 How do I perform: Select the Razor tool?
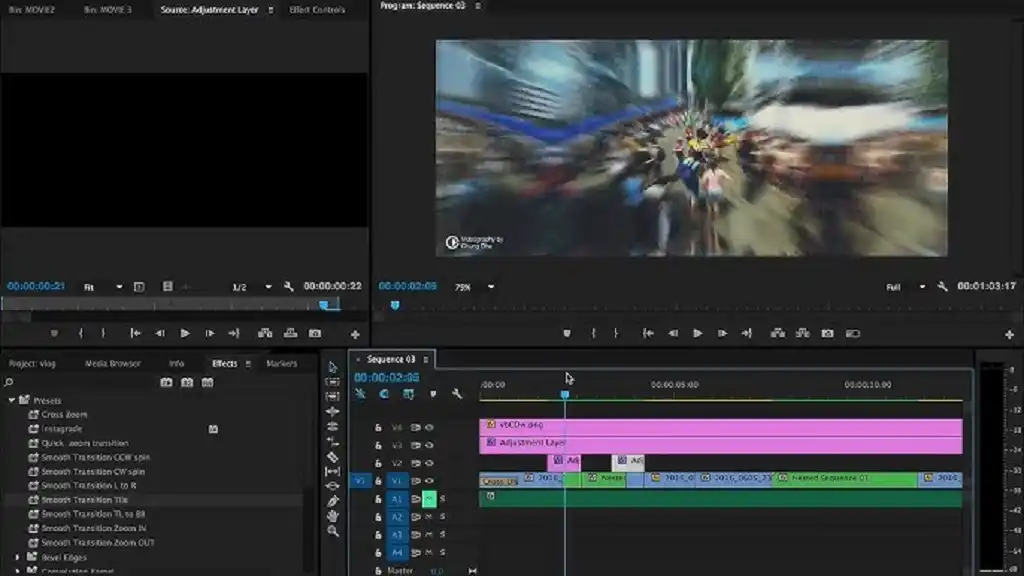pos(332,456)
